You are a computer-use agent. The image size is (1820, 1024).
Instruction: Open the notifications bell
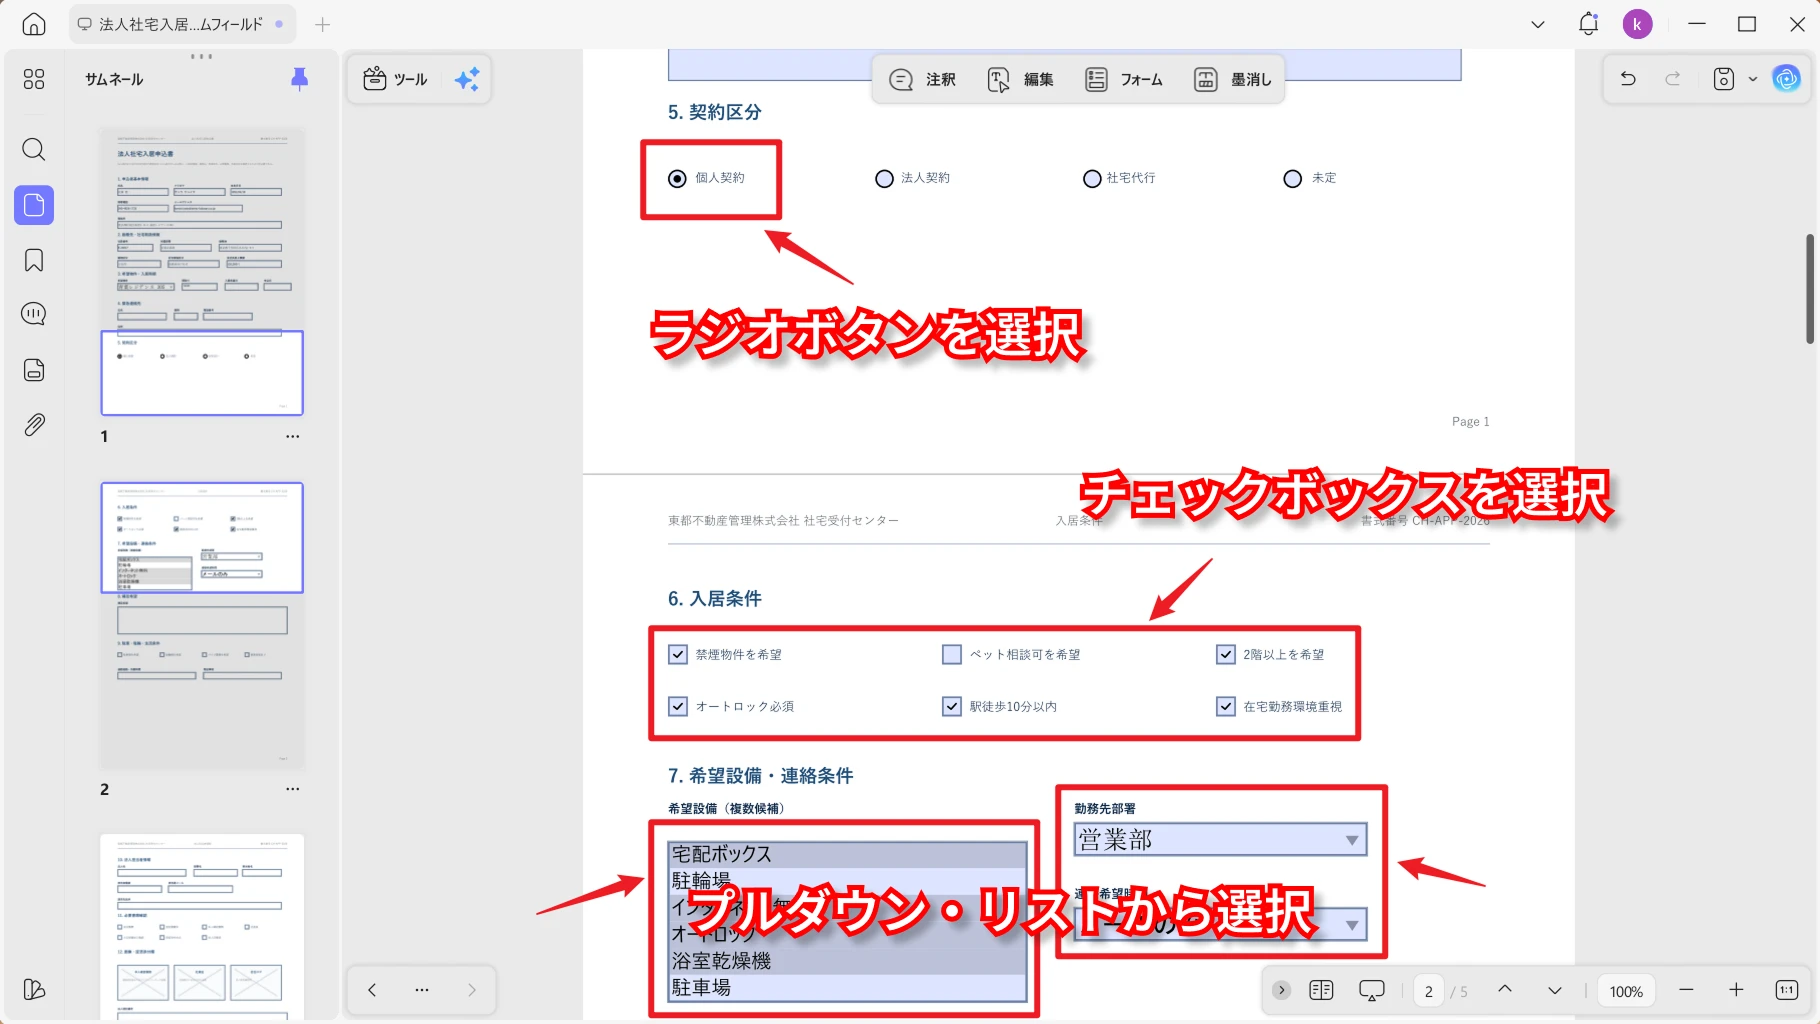(1588, 24)
